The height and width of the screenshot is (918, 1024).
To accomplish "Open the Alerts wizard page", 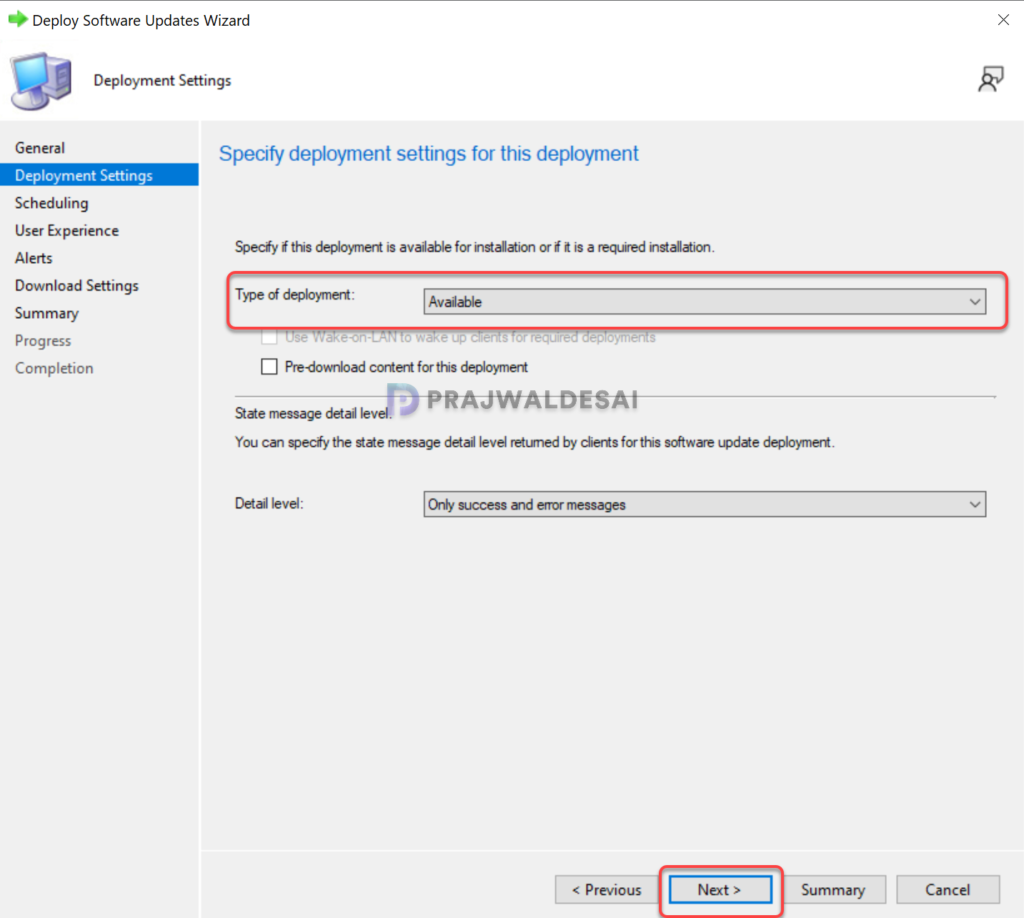I will (33, 258).
